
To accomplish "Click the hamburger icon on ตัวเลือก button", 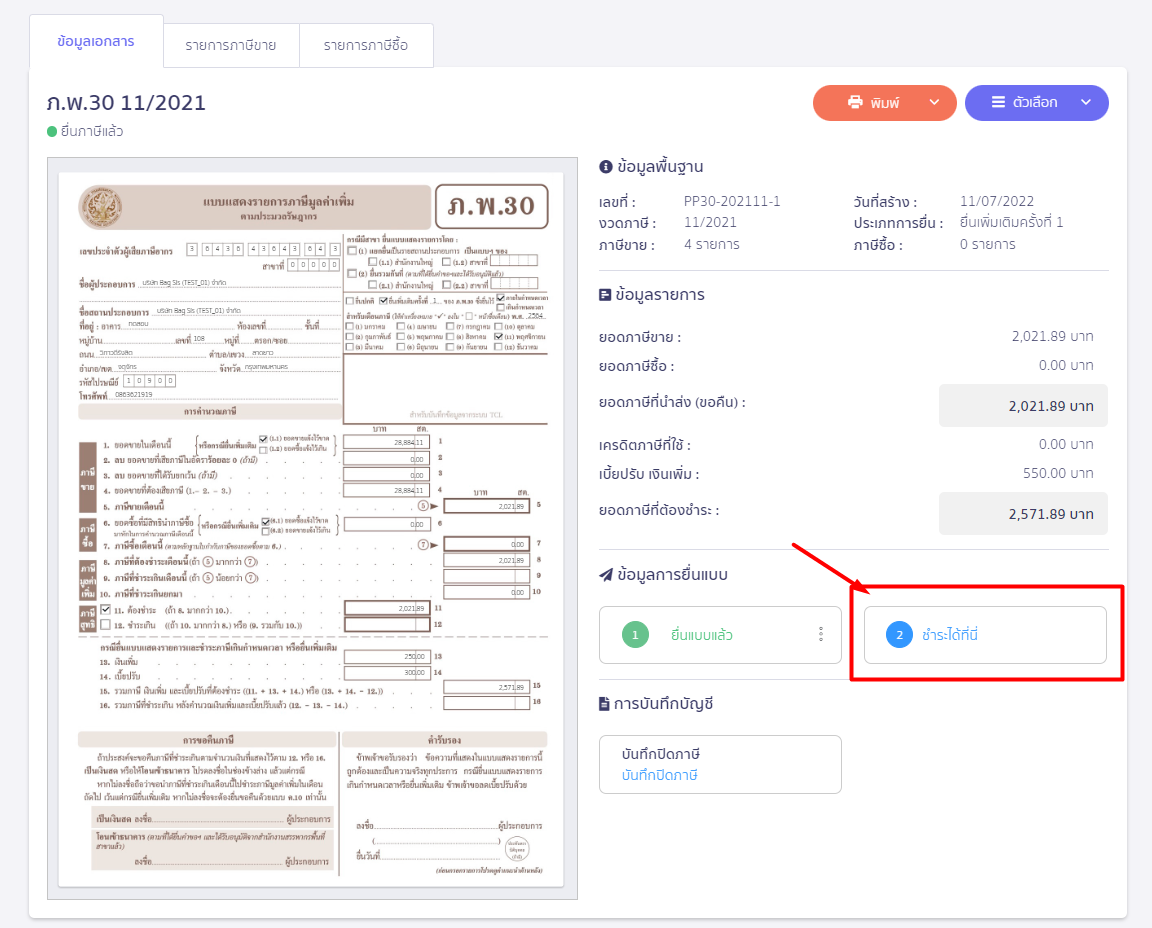I will click(998, 103).
